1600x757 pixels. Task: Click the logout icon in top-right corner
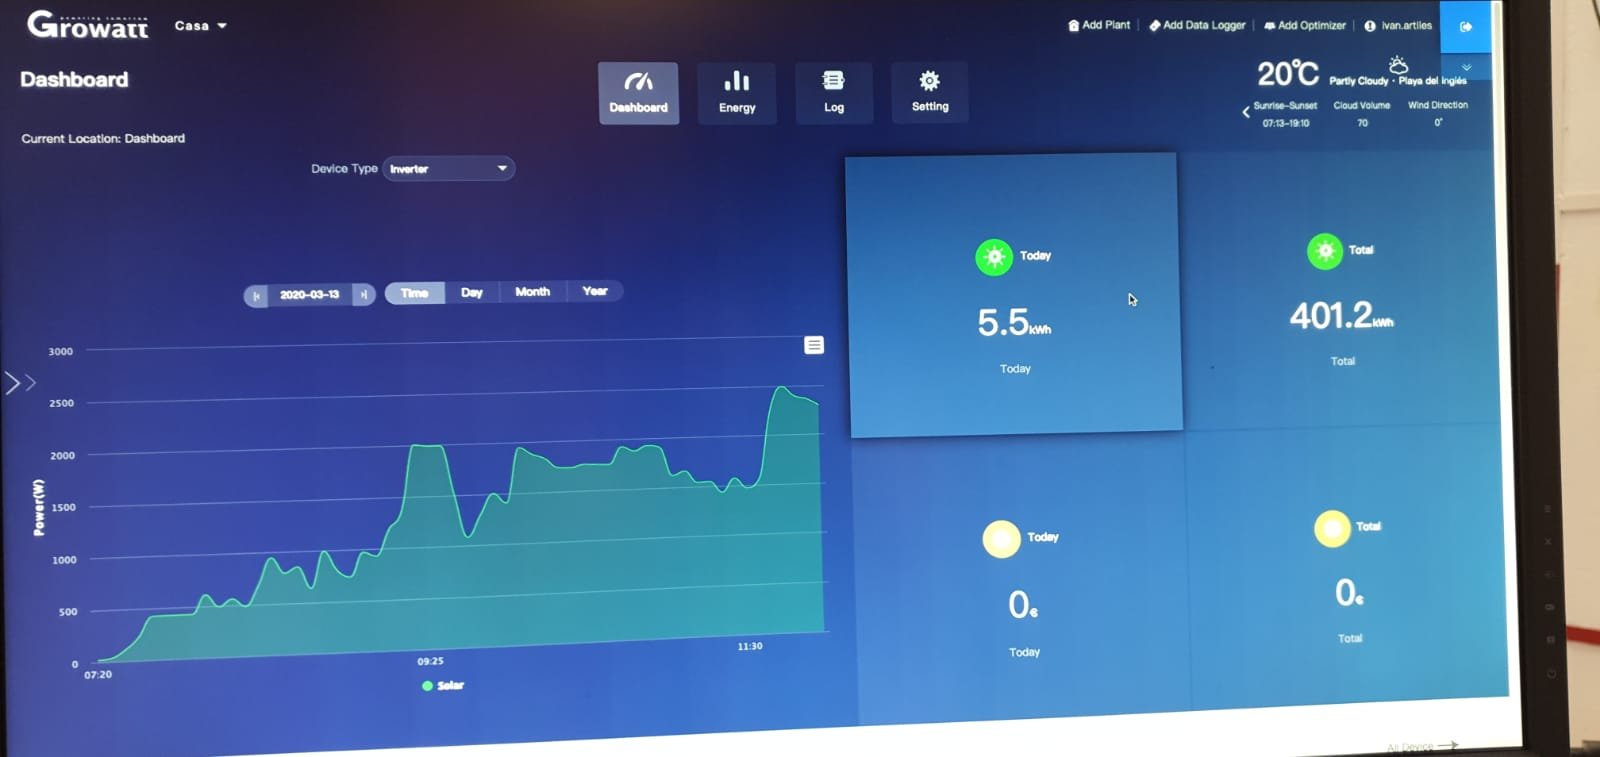click(1465, 27)
